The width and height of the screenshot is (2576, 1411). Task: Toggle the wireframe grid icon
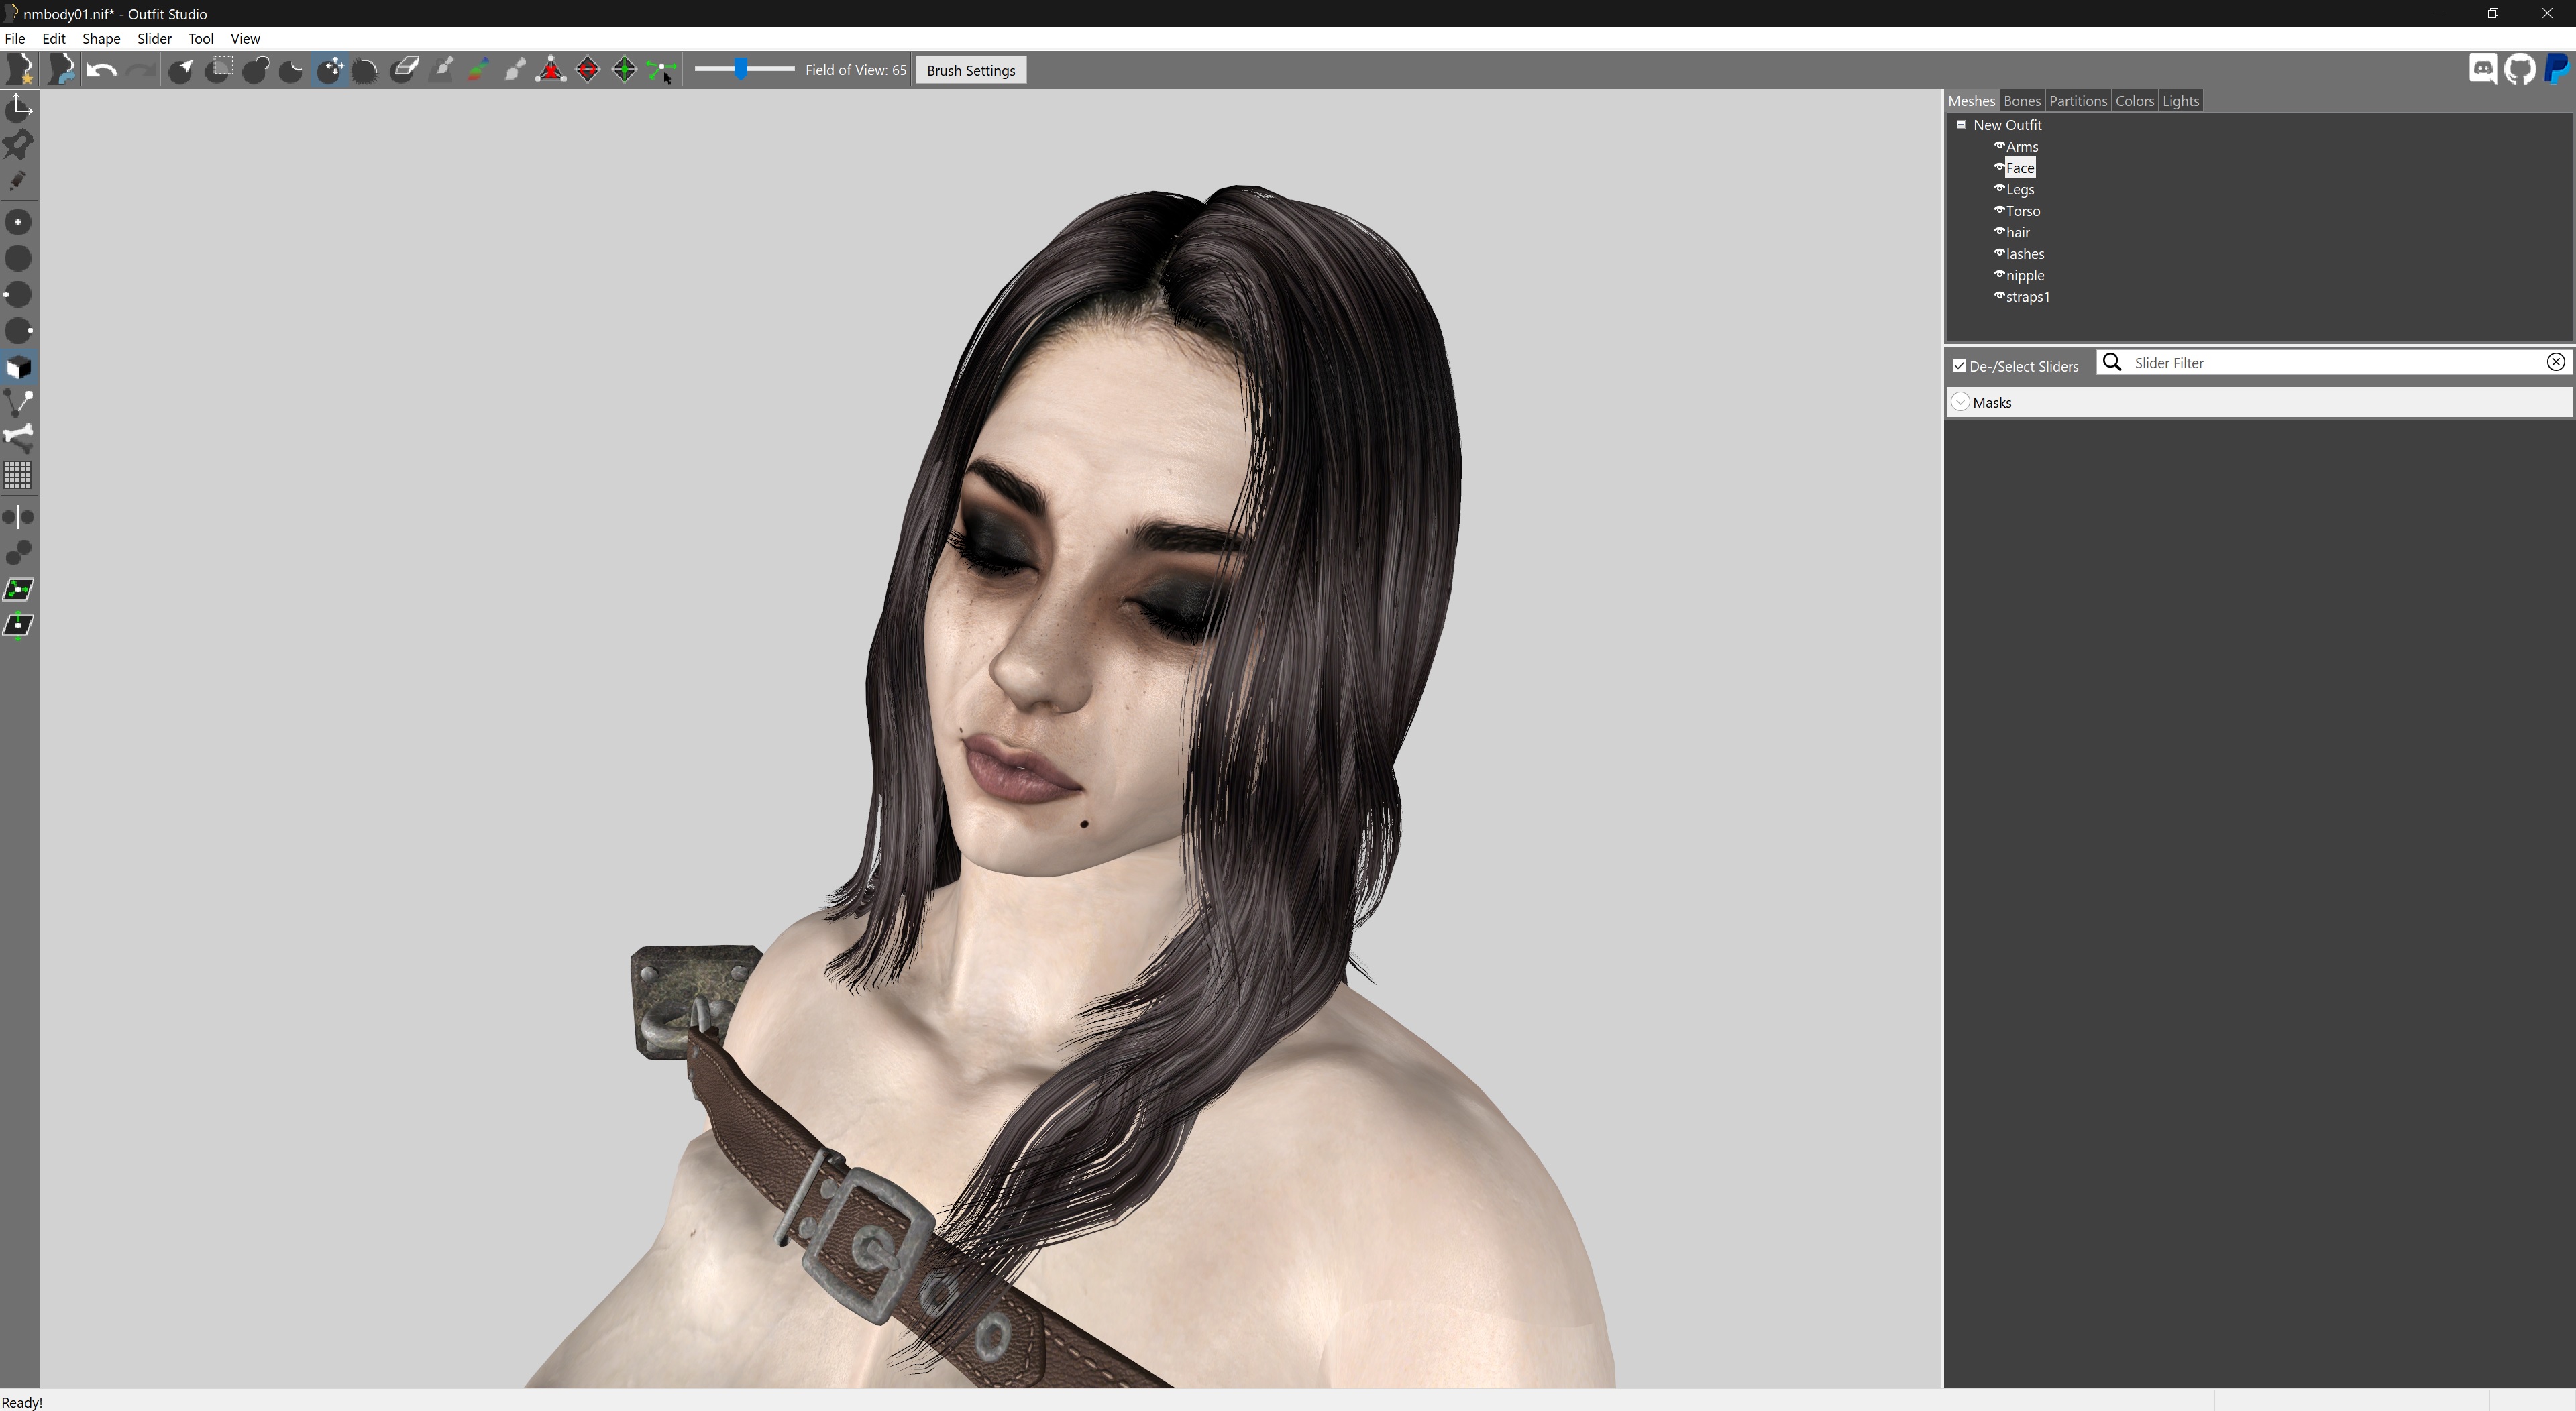point(18,474)
